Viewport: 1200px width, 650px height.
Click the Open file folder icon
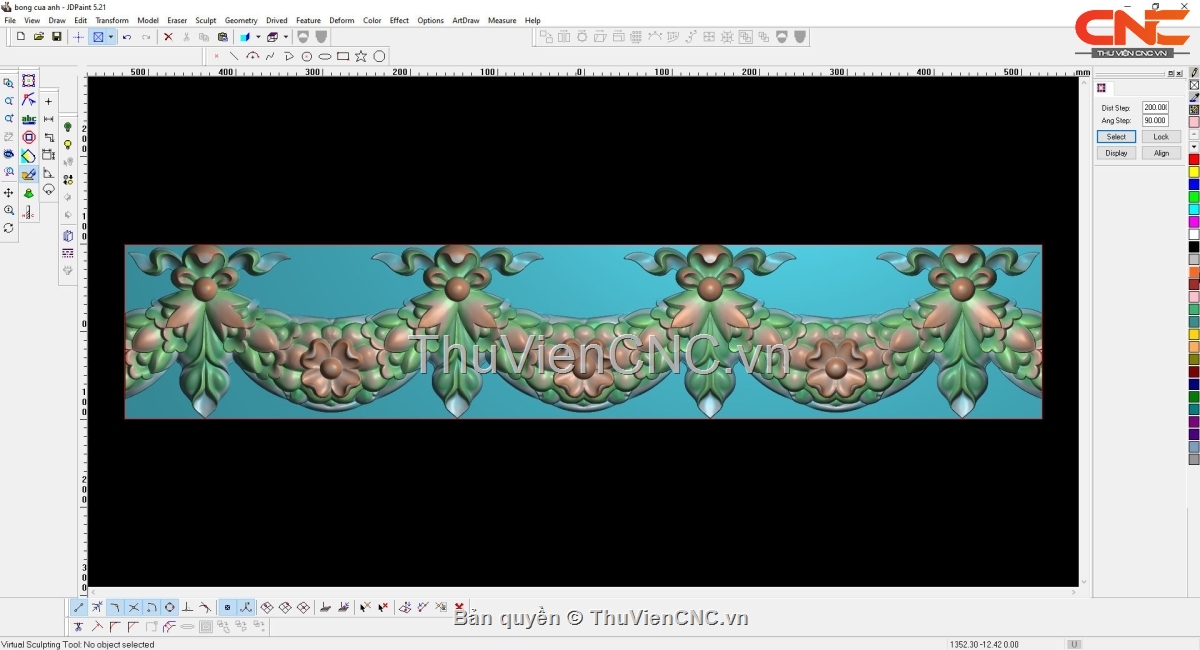[x=39, y=37]
